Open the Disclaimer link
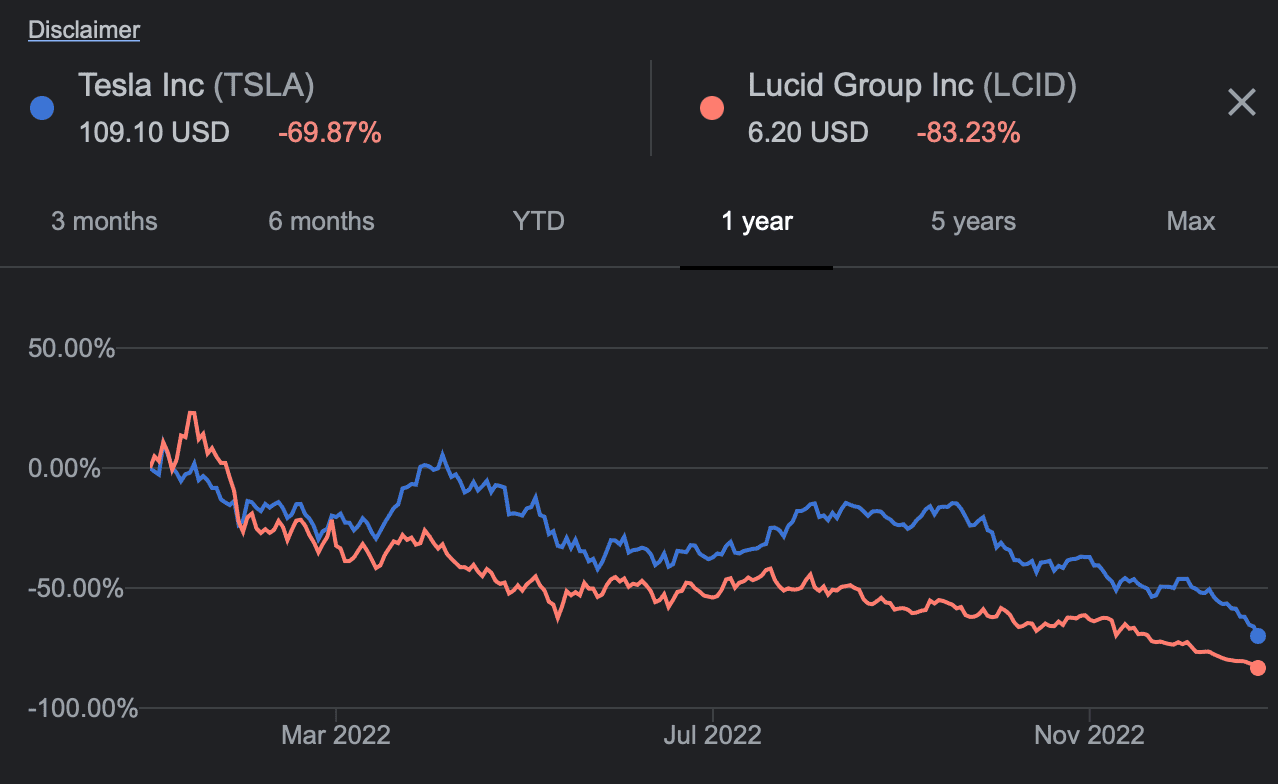This screenshot has width=1278, height=784. coord(84,29)
